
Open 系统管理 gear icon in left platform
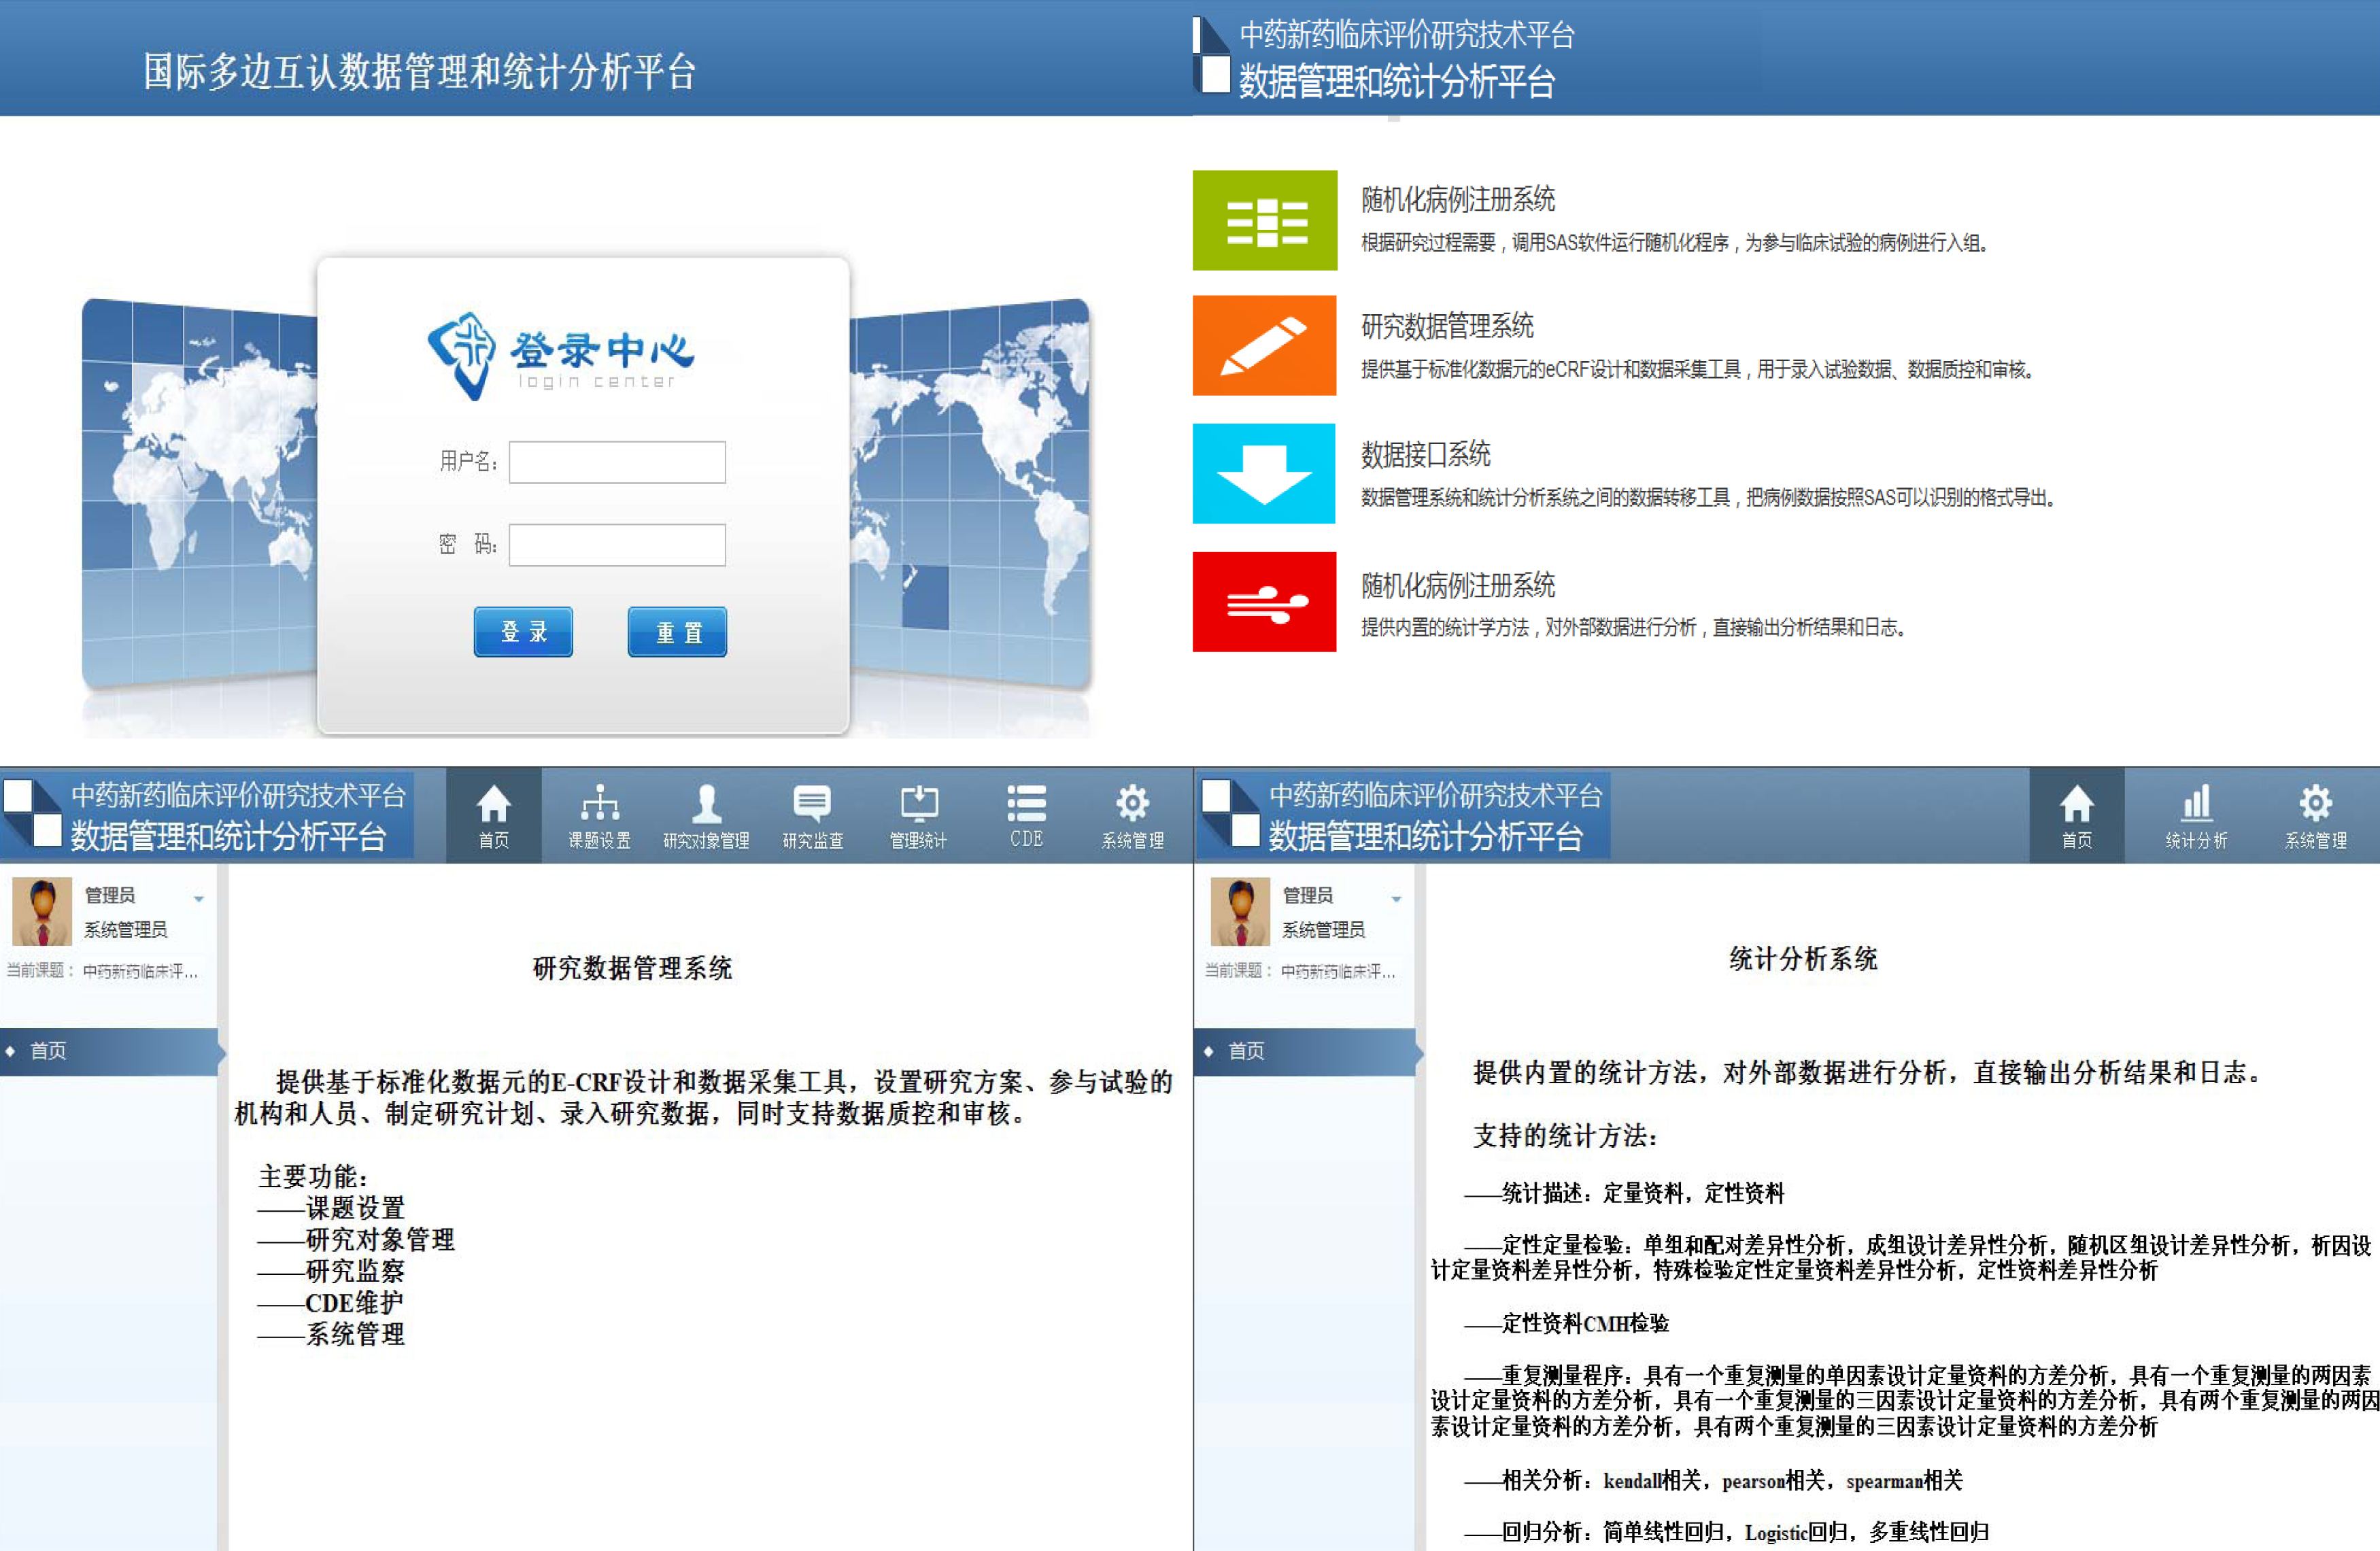click(x=1132, y=816)
